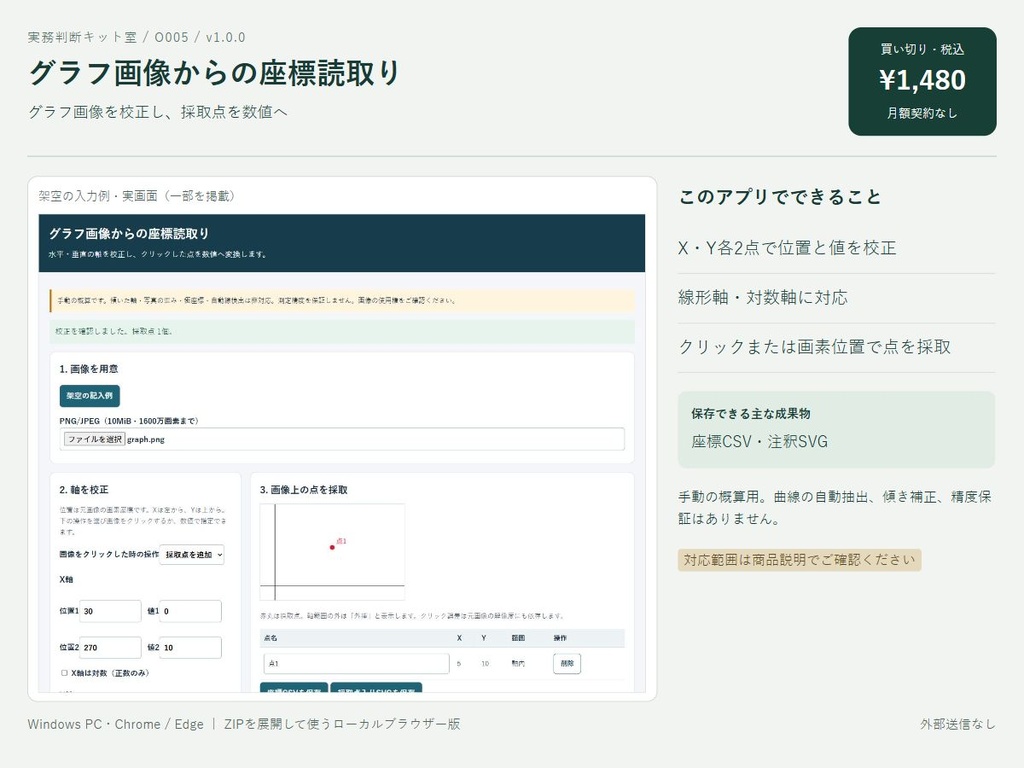Click the ¥1,480 price badge
1024x768 pixels.
[x=922, y=81]
